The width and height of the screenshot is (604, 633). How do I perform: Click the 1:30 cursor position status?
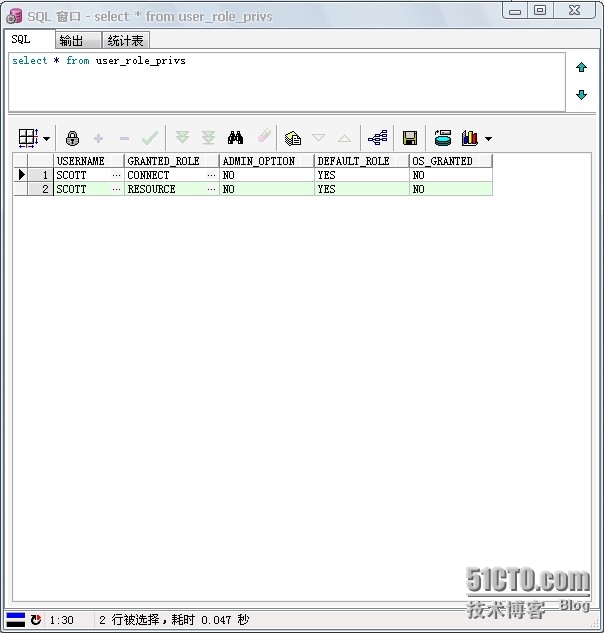coord(62,620)
